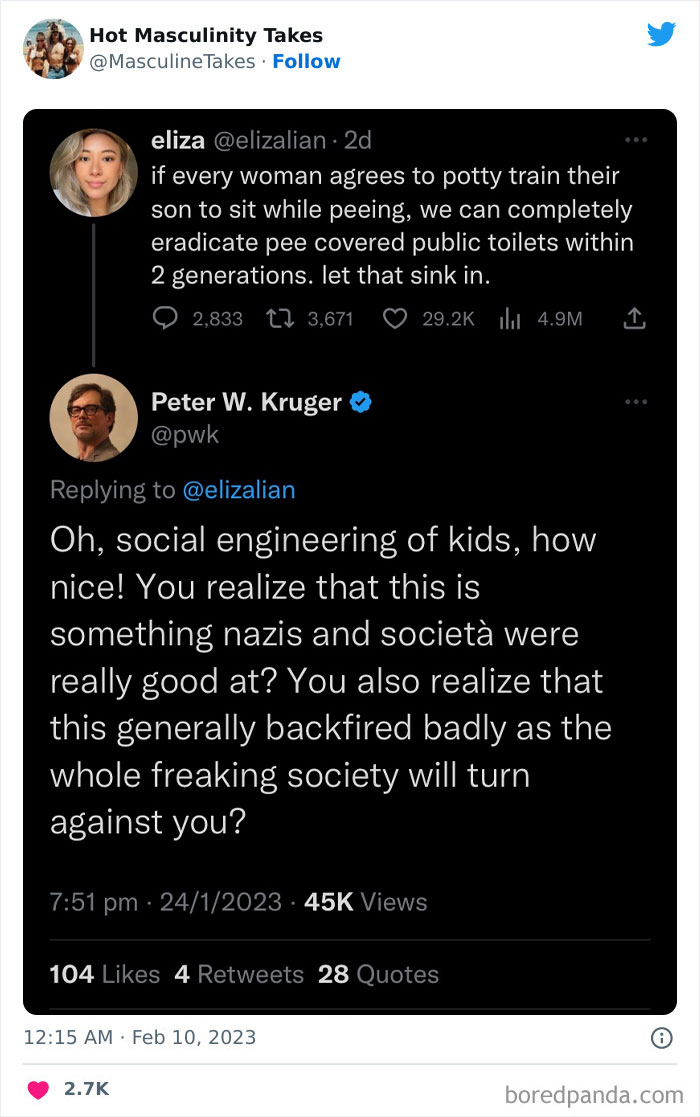Click the info circle icon near date
700x1117 pixels.
661,1038
